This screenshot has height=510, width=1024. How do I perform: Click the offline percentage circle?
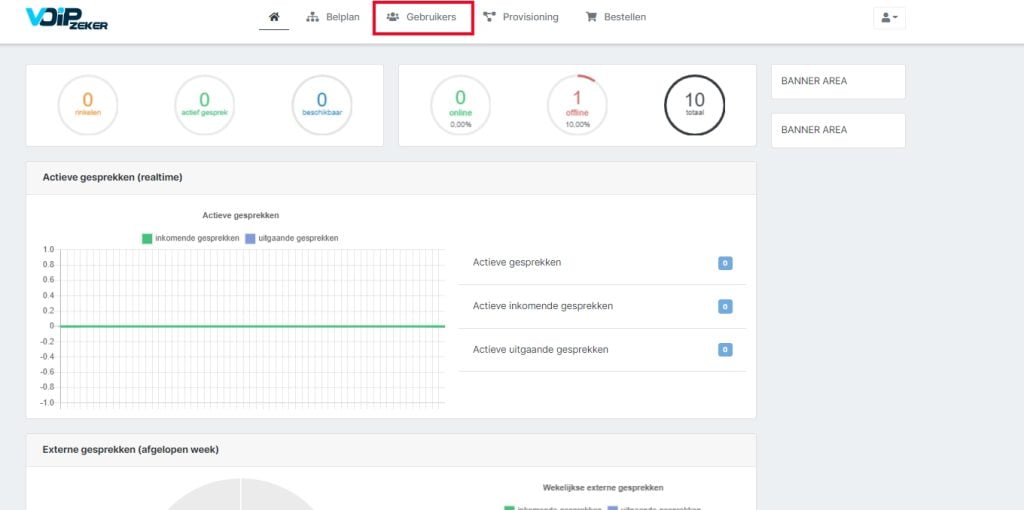tap(577, 105)
